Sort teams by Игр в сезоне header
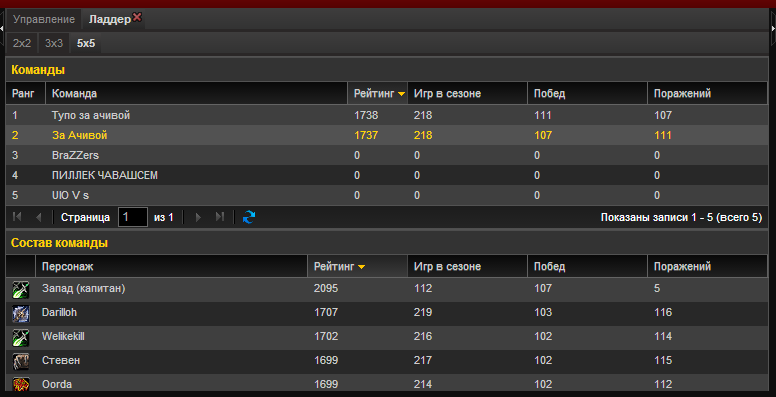 pyautogui.click(x=467, y=94)
